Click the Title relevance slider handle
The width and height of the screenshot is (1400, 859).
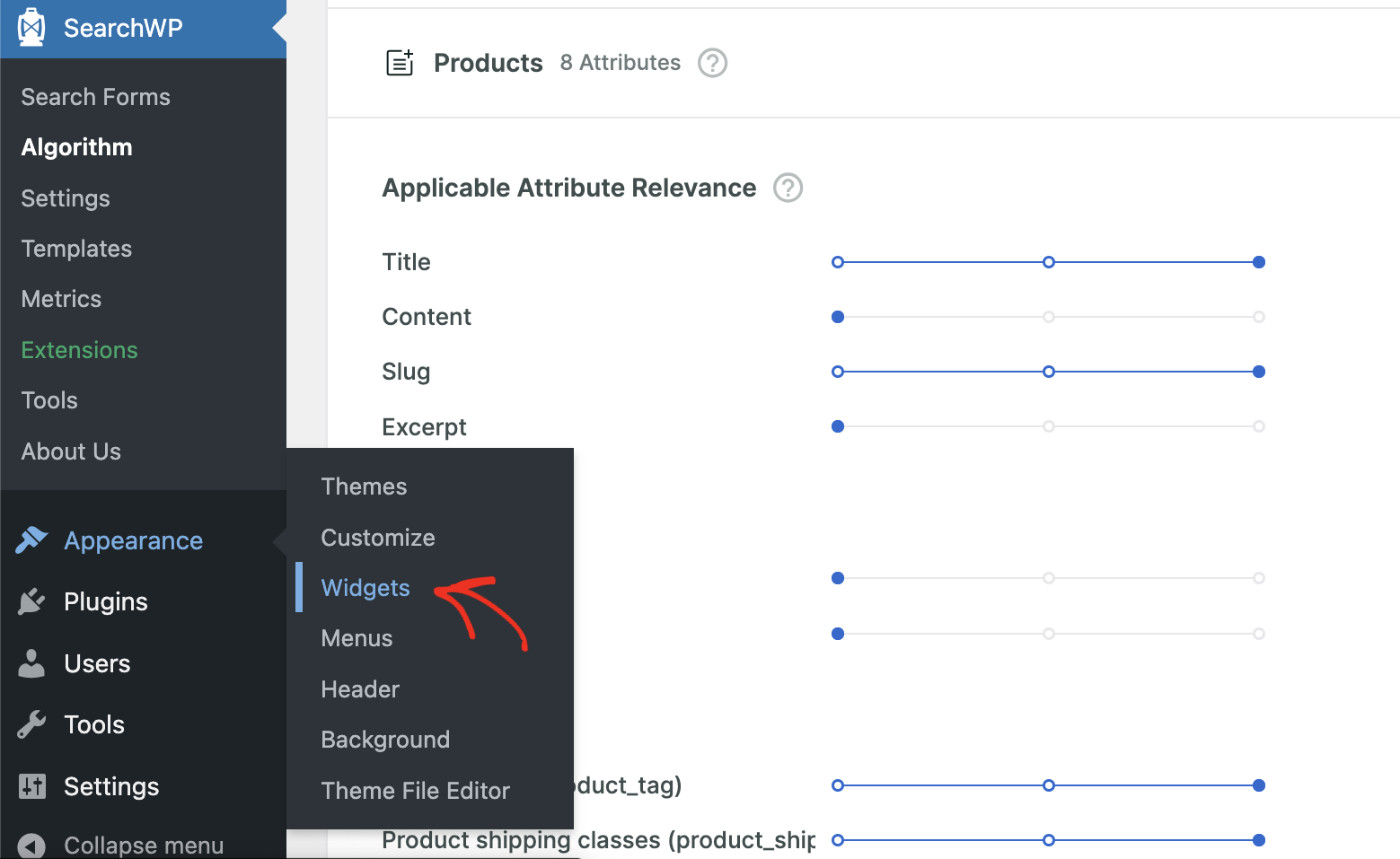1259,261
